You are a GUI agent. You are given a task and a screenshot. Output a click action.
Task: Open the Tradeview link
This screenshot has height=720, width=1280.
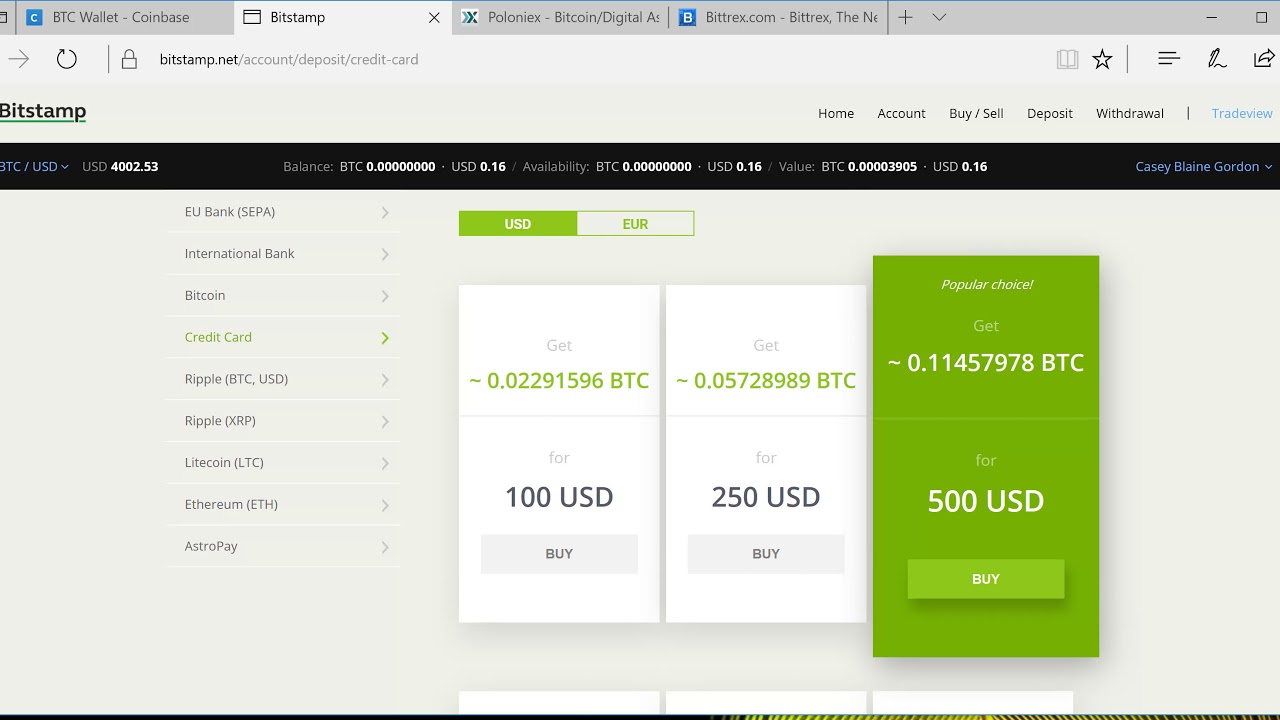(1241, 113)
